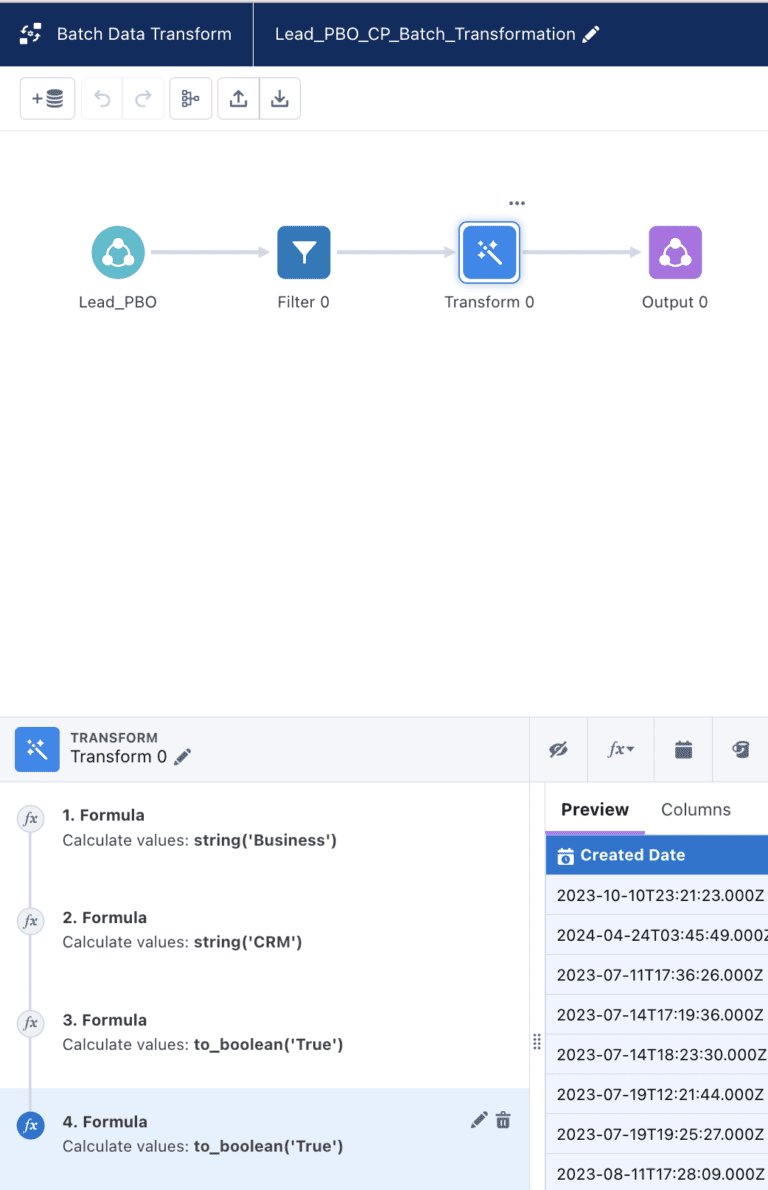The height and width of the screenshot is (1190, 768).
Task: Select the Lead_PBO input node
Action: point(118,253)
